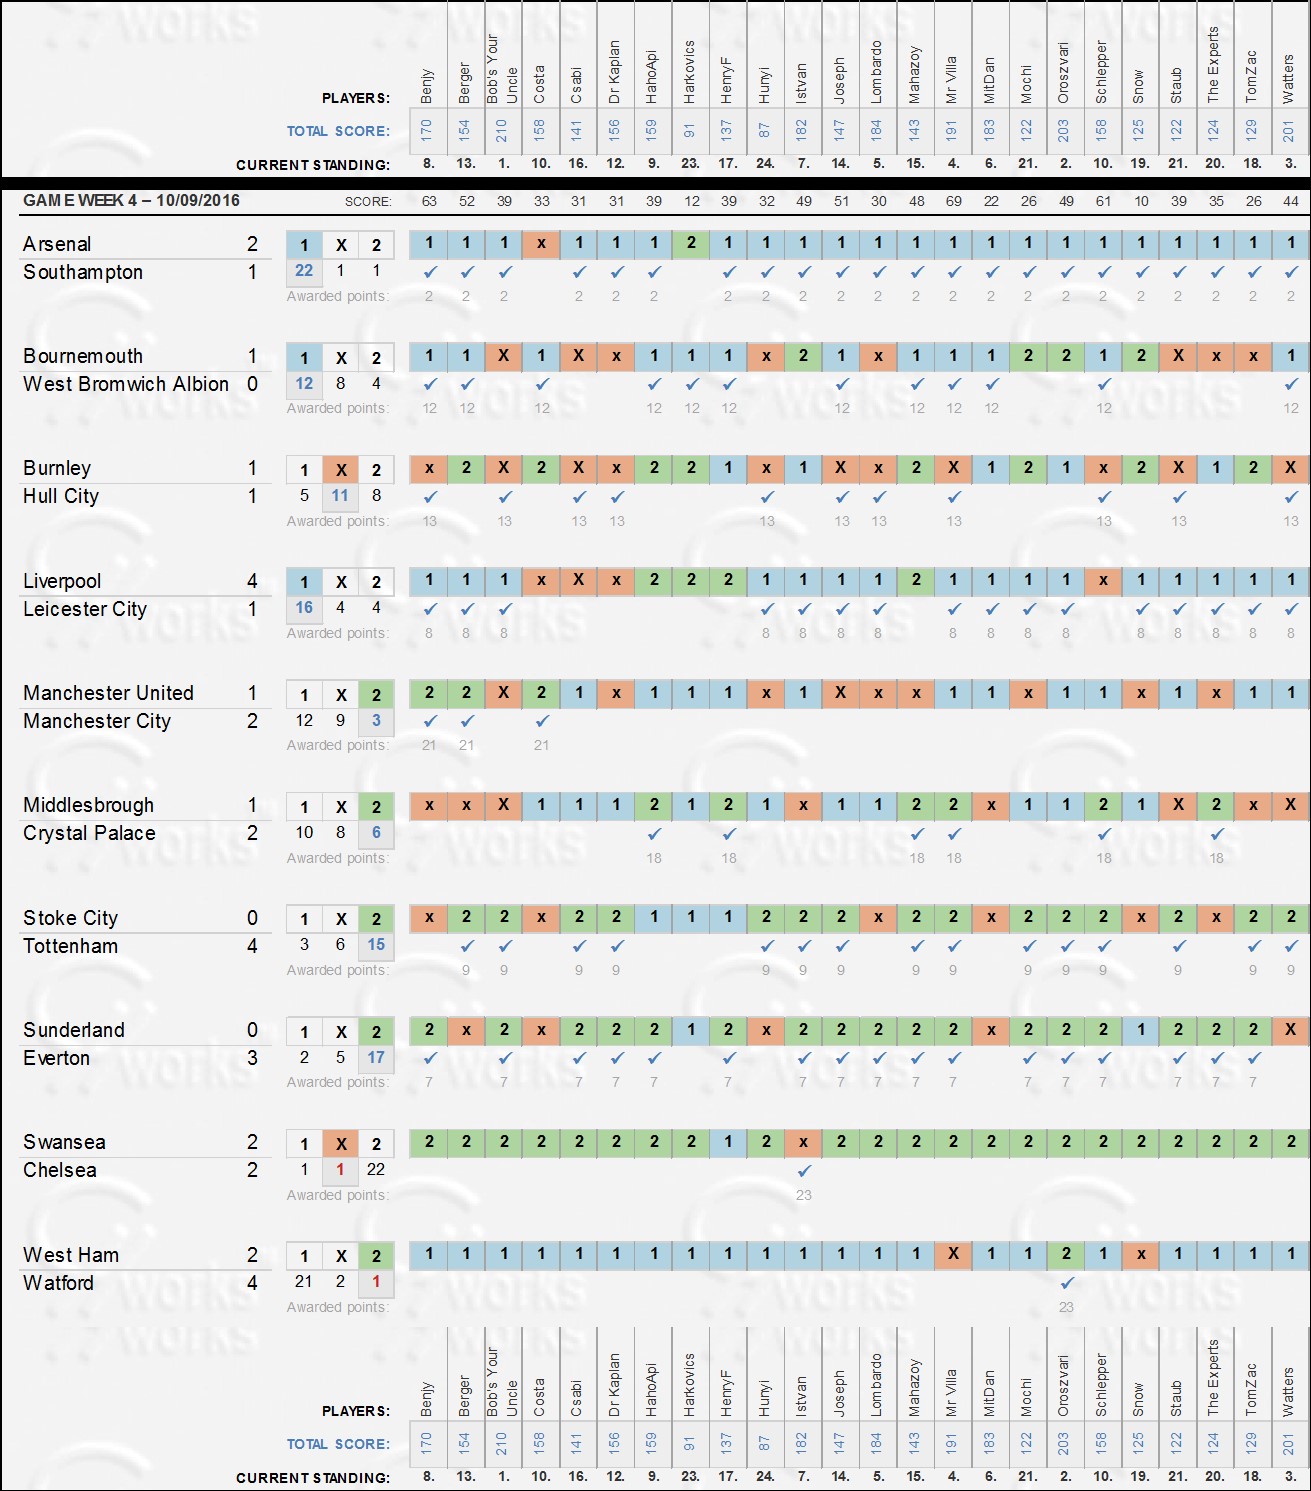Viewport: 1311px width, 1491px height.
Task: Select the highlighted 2 result for West Ham–Watford
Action: click(376, 1256)
